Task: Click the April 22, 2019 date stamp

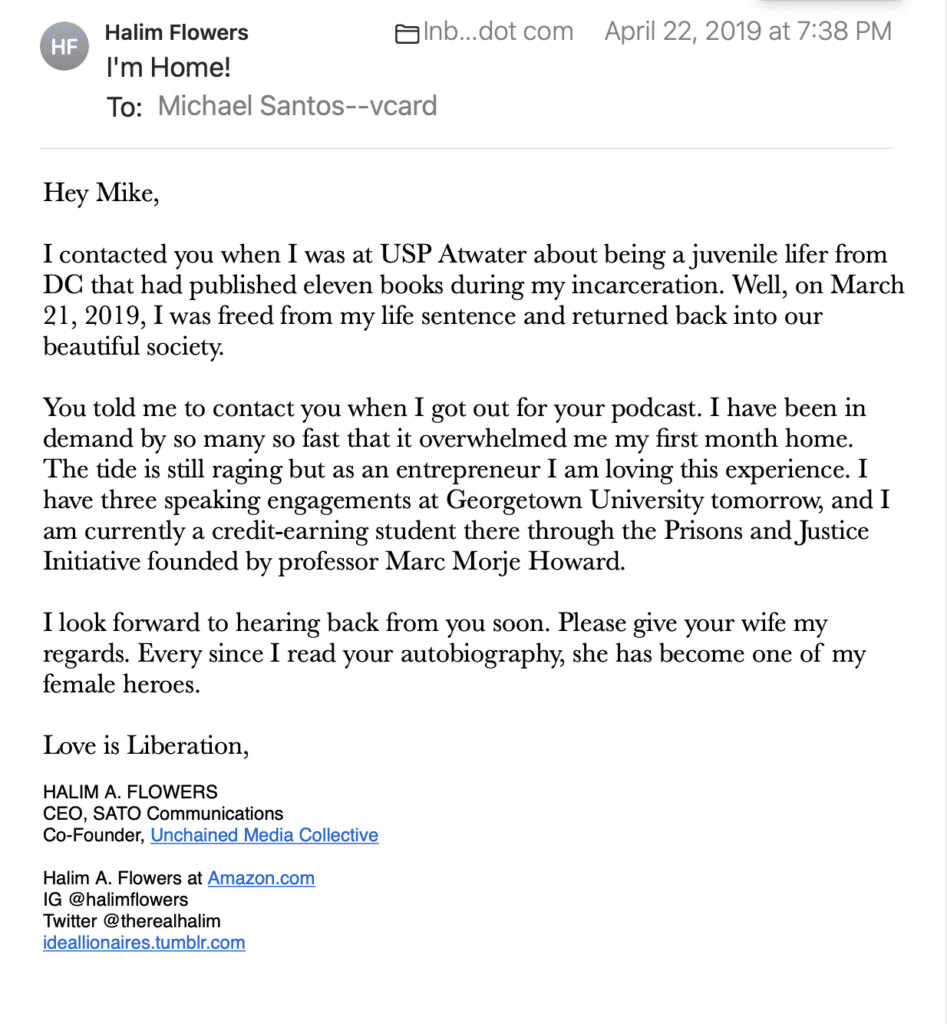Action: click(748, 31)
